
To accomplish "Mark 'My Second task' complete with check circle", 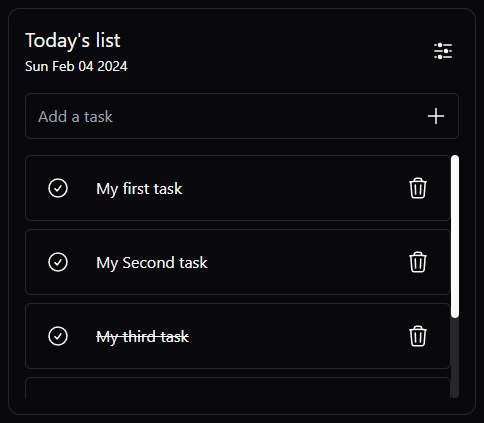I will click(x=58, y=262).
